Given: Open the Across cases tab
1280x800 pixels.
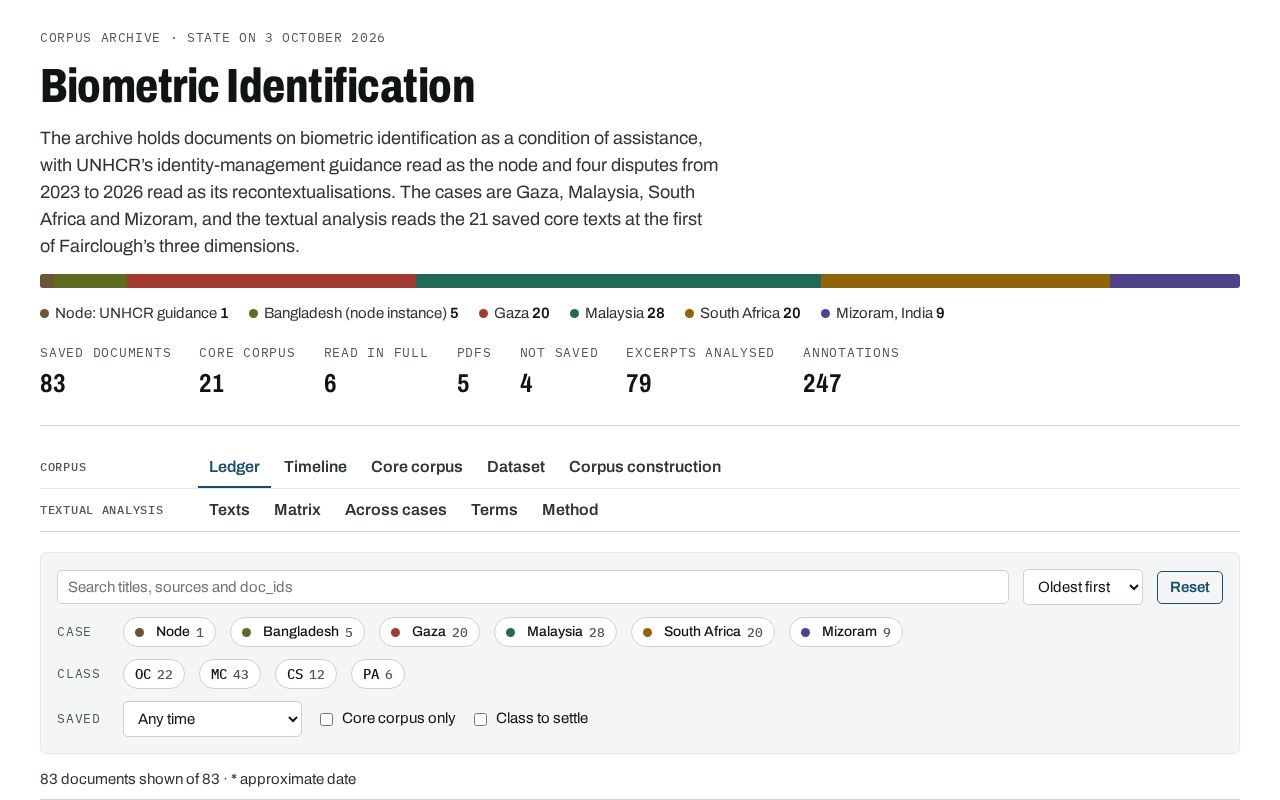Looking at the screenshot, I should 396,510.
